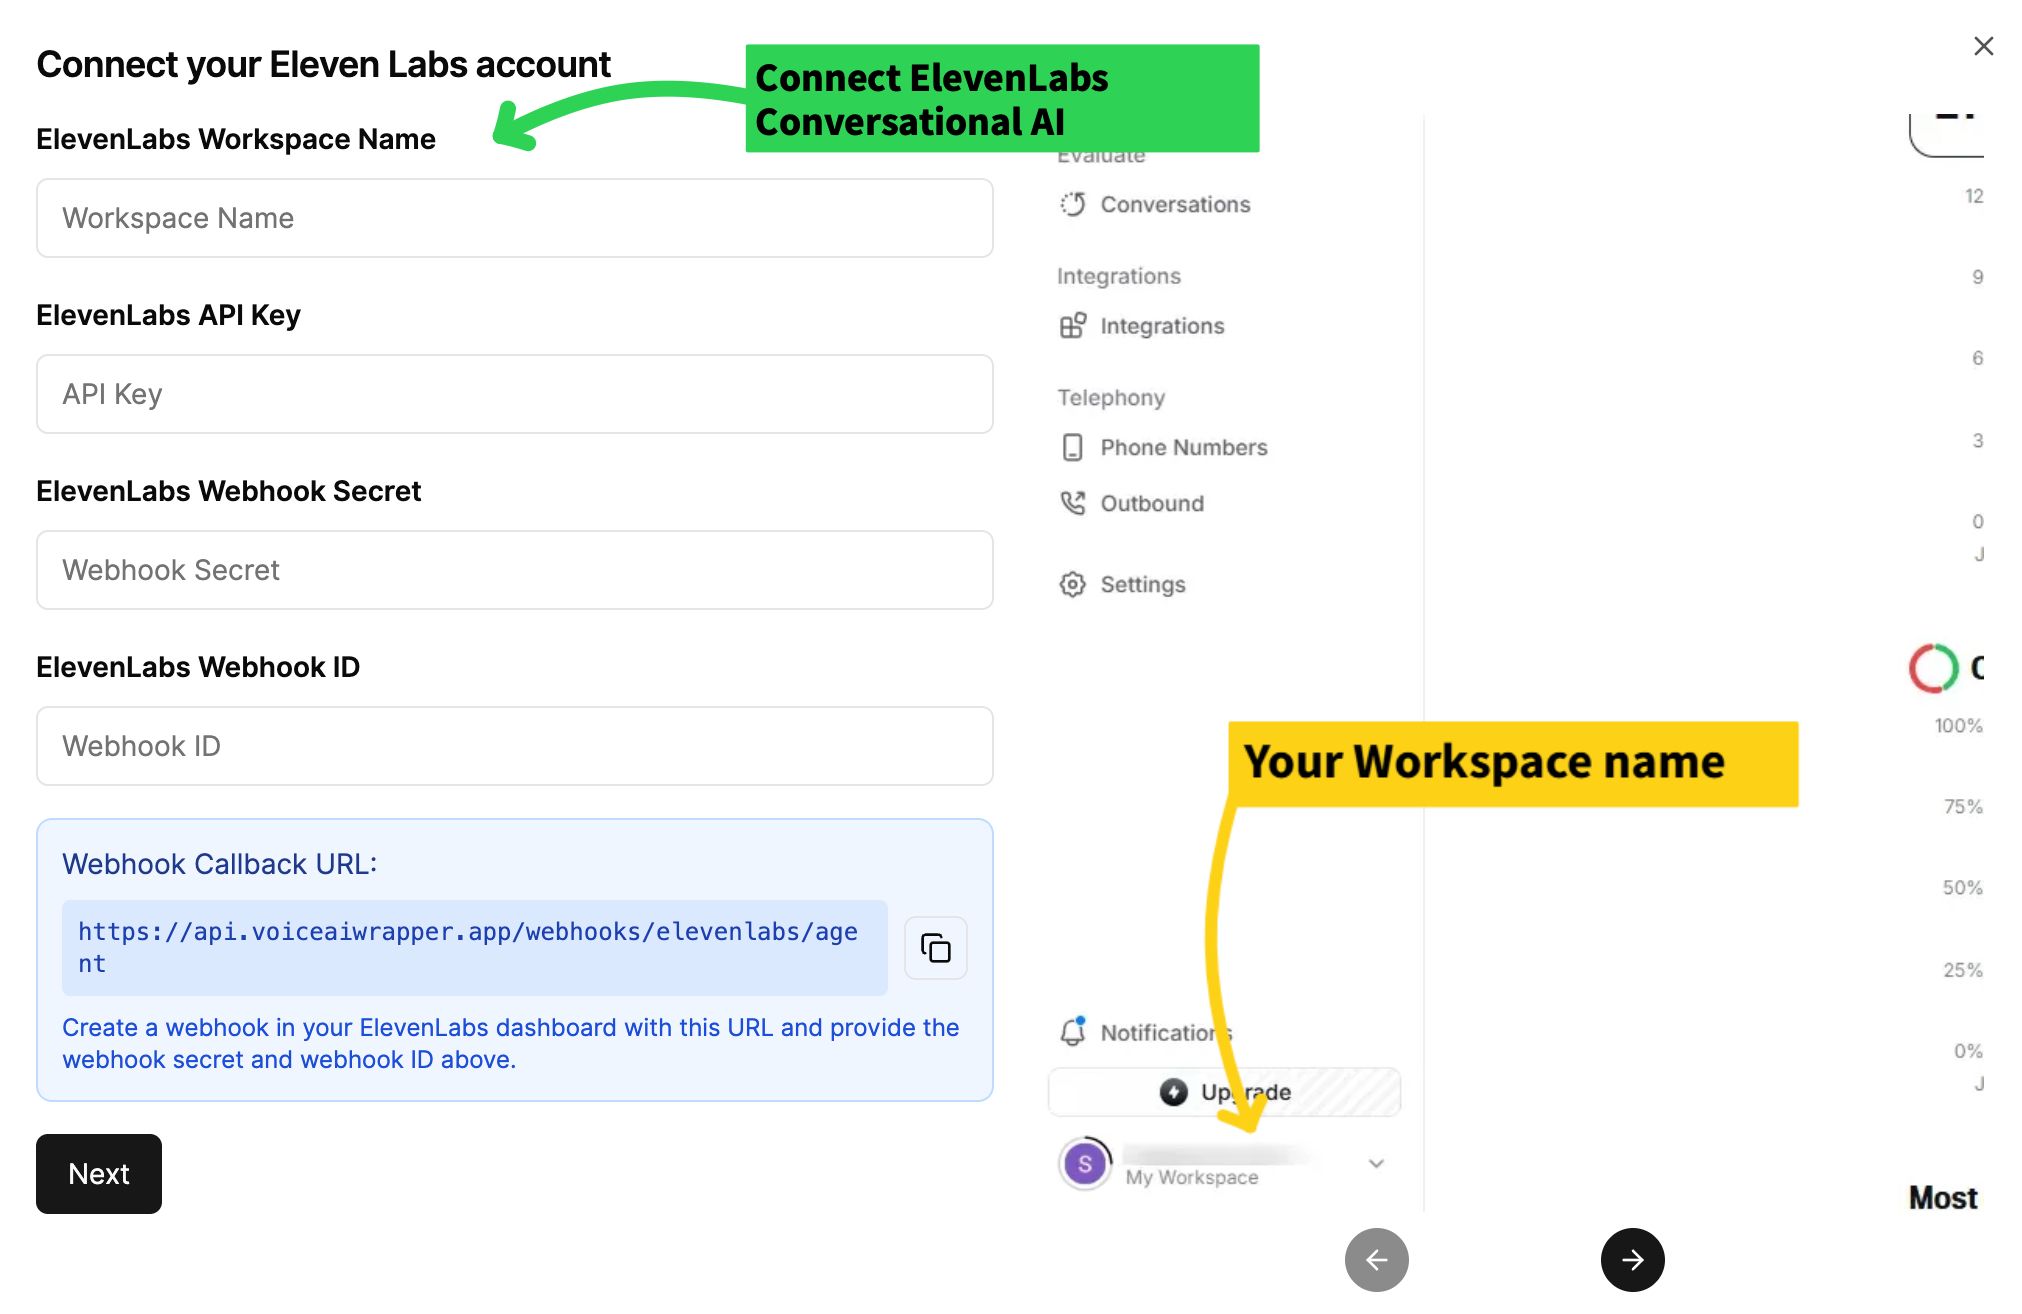
Task: Expand the My Workspace chevron
Action: click(1376, 1163)
